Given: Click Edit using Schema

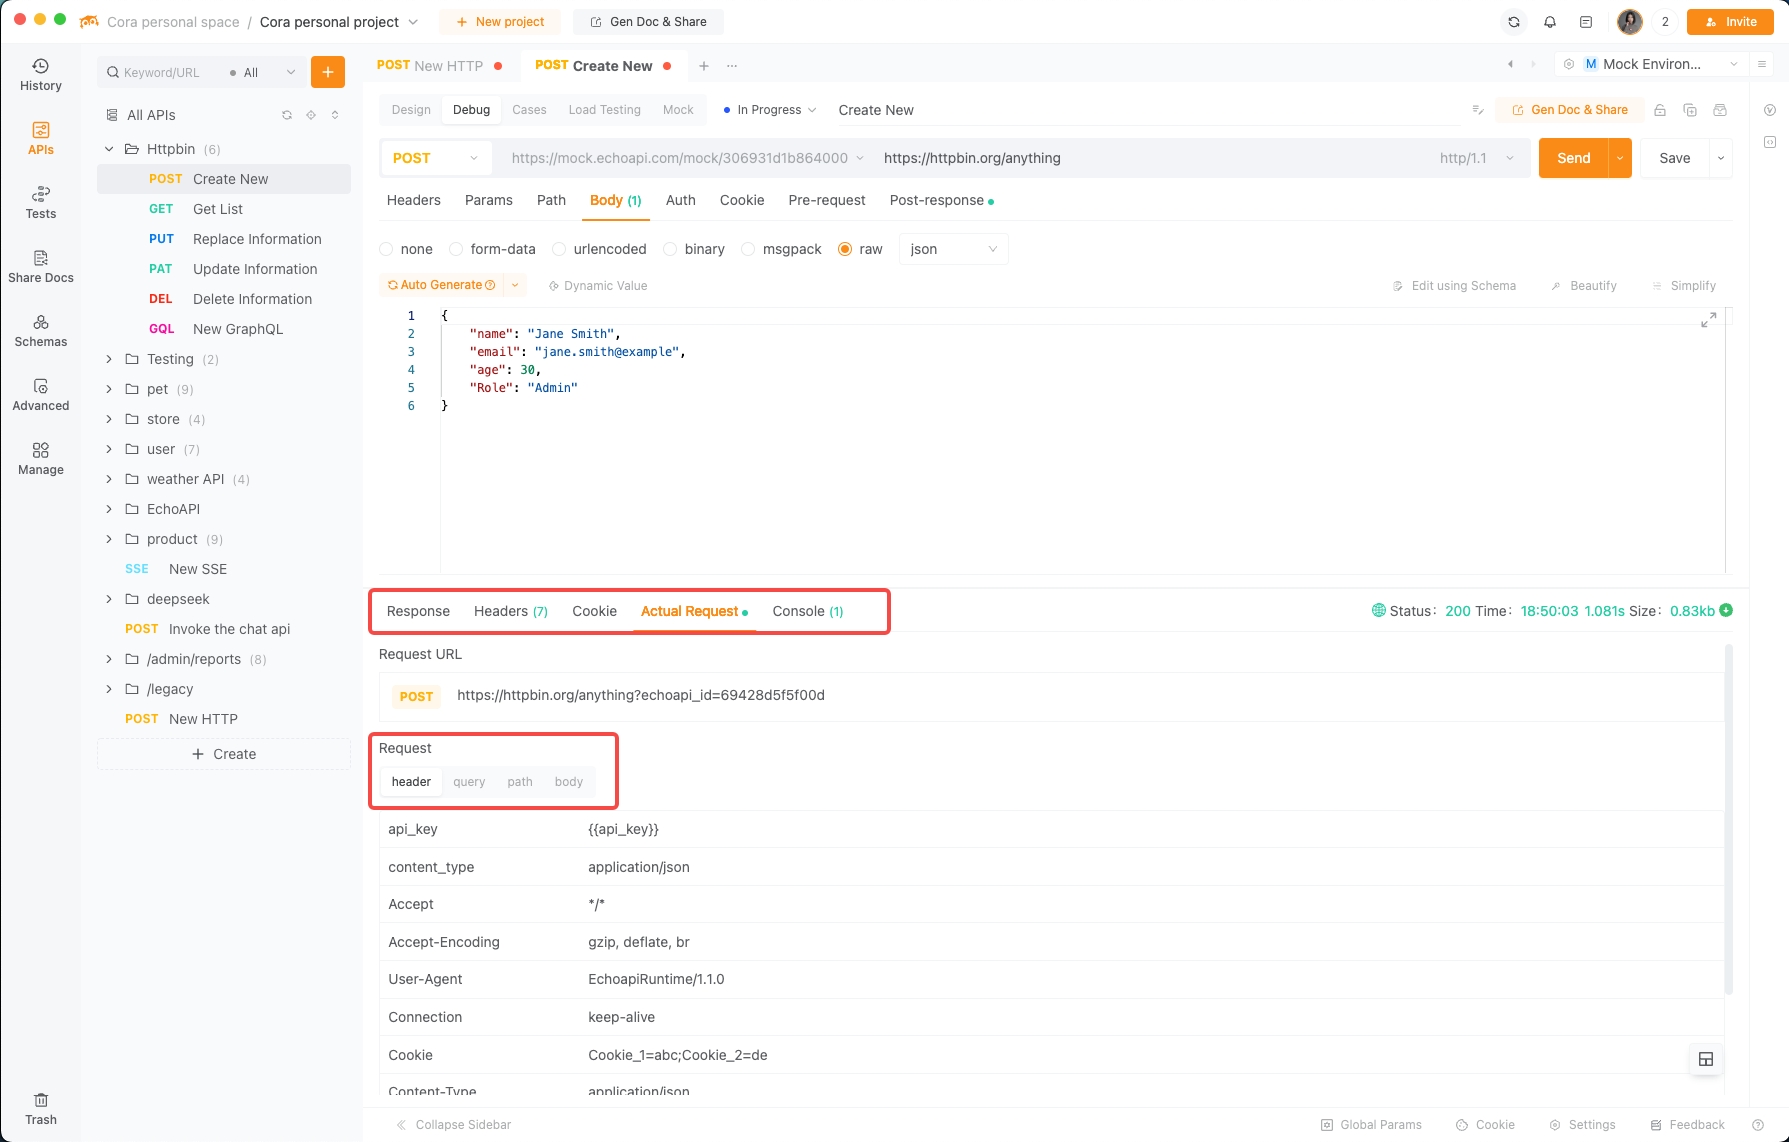Looking at the screenshot, I should pyautogui.click(x=1454, y=286).
